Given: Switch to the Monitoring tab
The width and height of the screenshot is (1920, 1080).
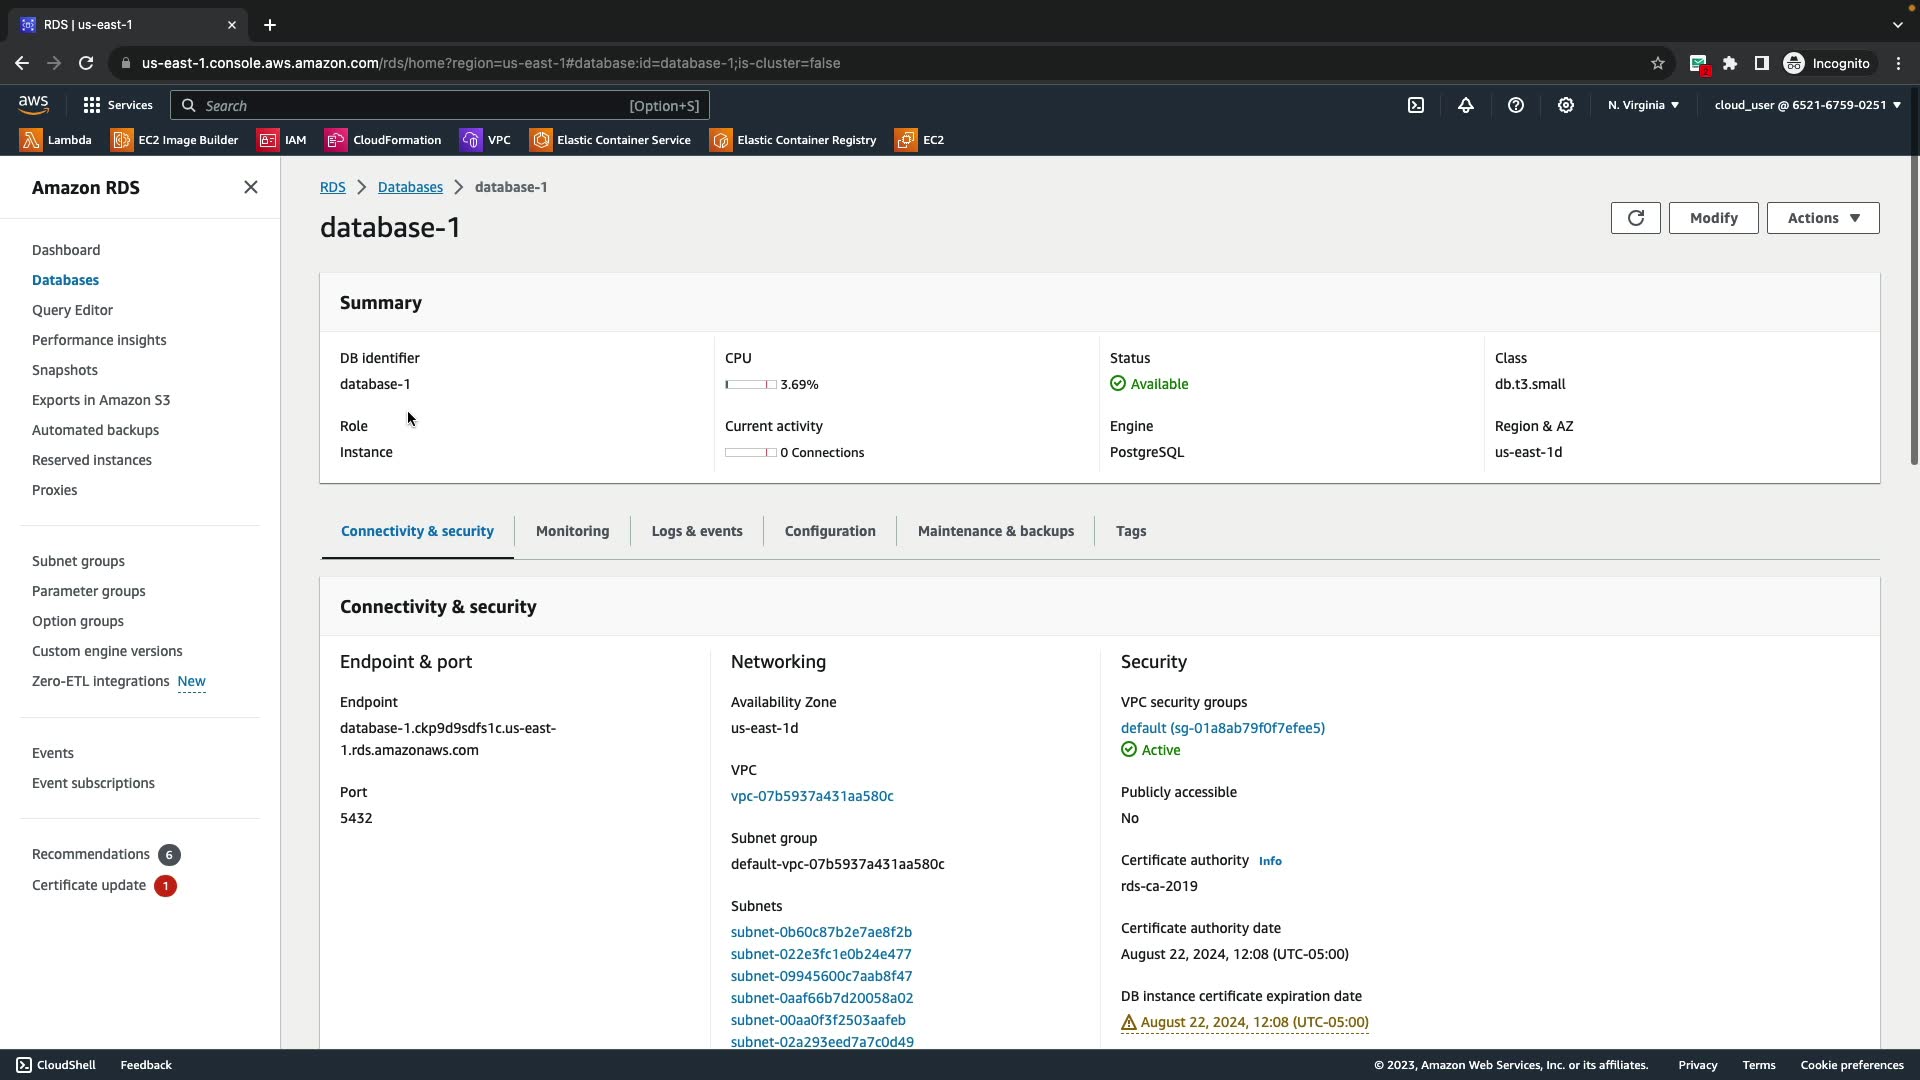Looking at the screenshot, I should click(x=572, y=531).
